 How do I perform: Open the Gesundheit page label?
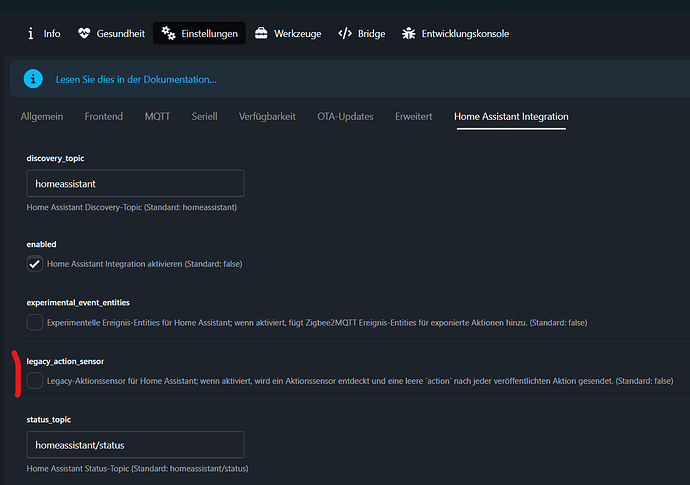point(121,34)
